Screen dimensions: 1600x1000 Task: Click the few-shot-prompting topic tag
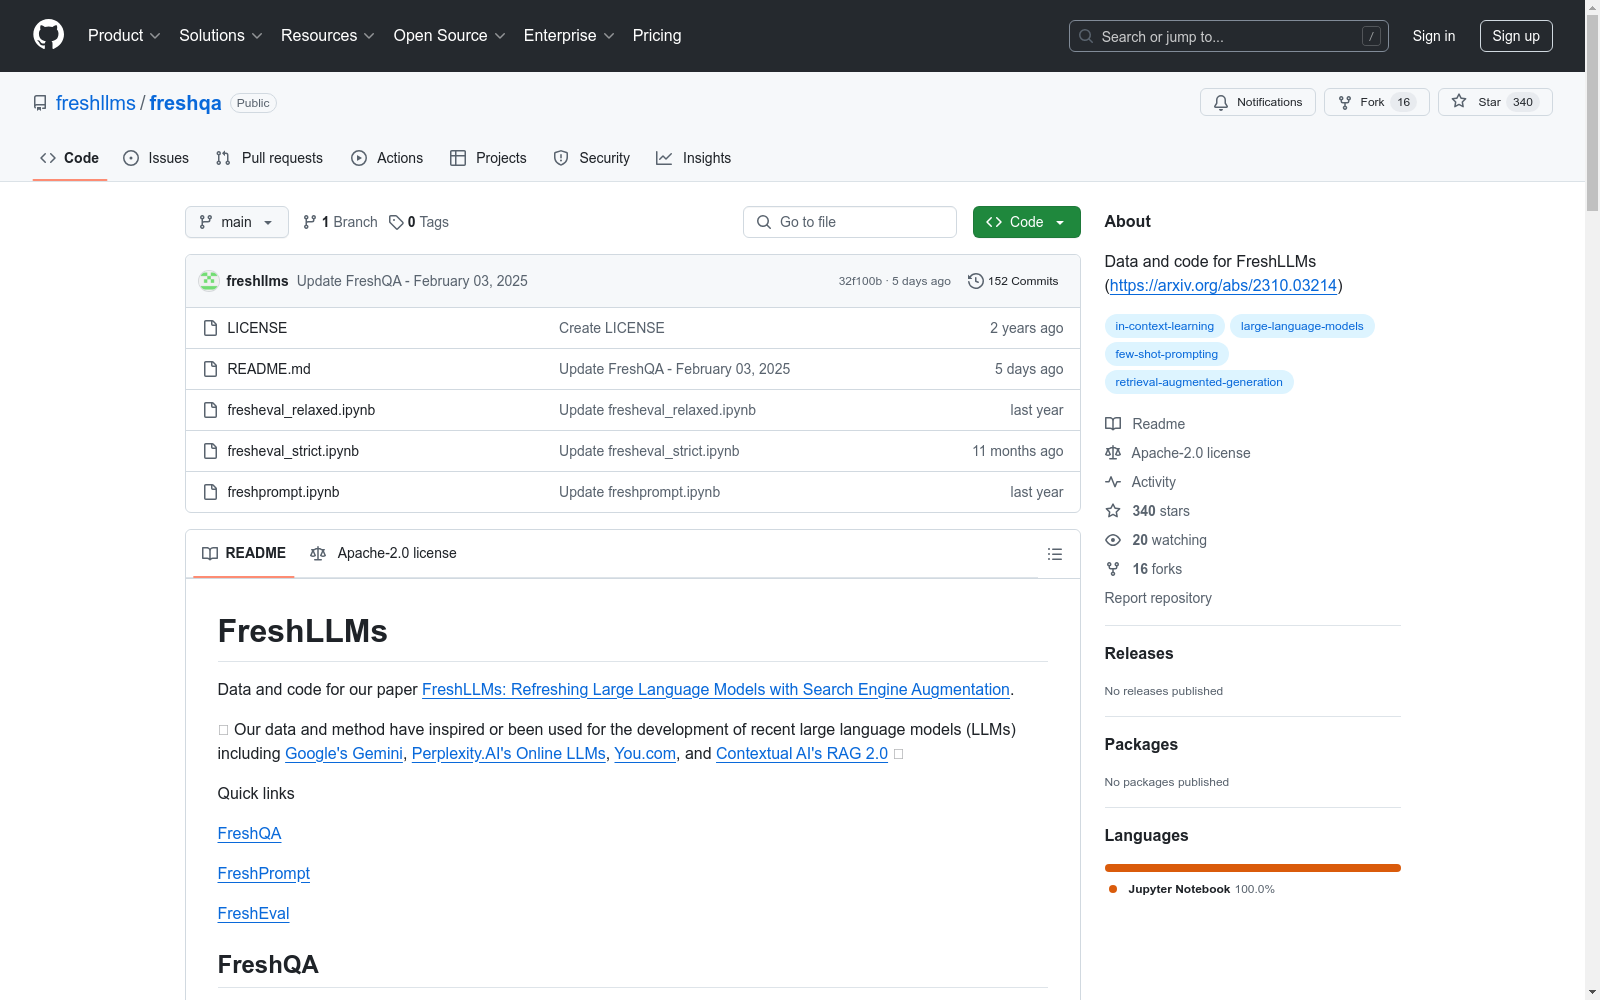tap(1166, 354)
